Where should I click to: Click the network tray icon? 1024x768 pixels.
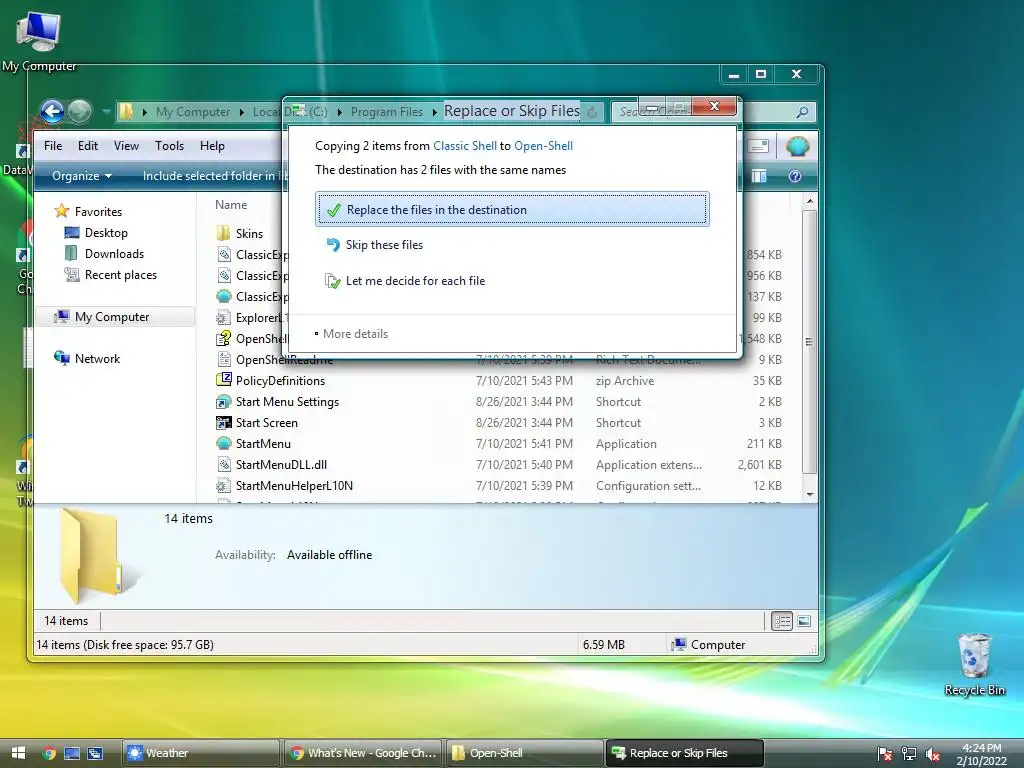pos(908,754)
